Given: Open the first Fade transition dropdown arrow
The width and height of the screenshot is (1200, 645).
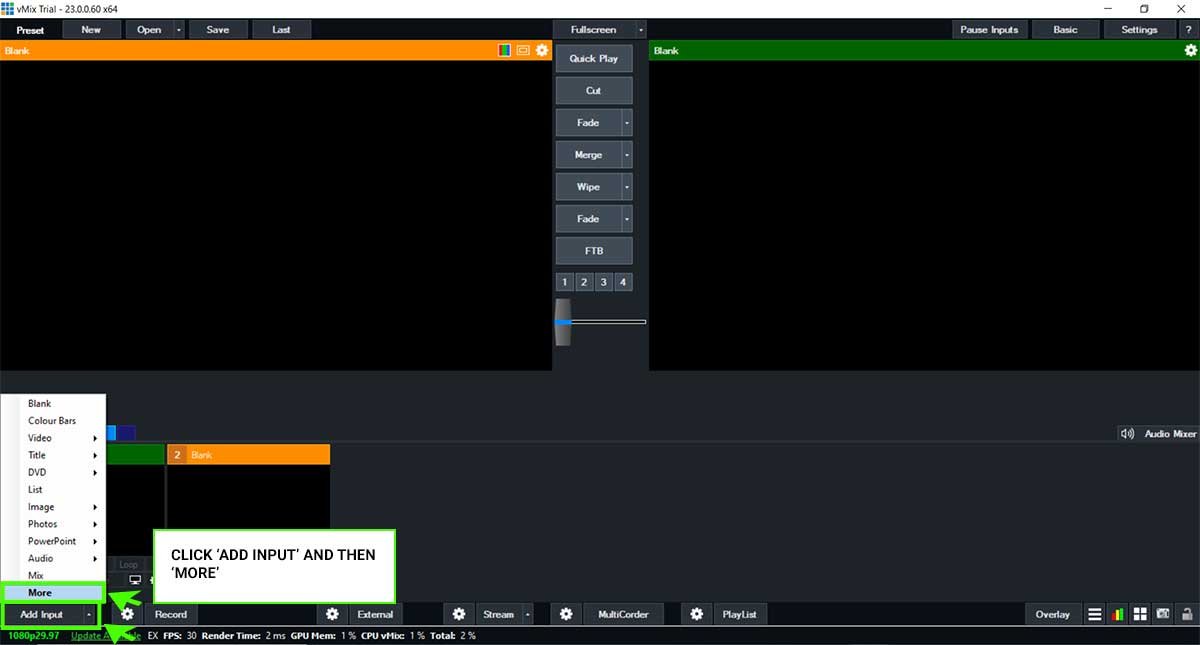Looking at the screenshot, I should [627, 123].
